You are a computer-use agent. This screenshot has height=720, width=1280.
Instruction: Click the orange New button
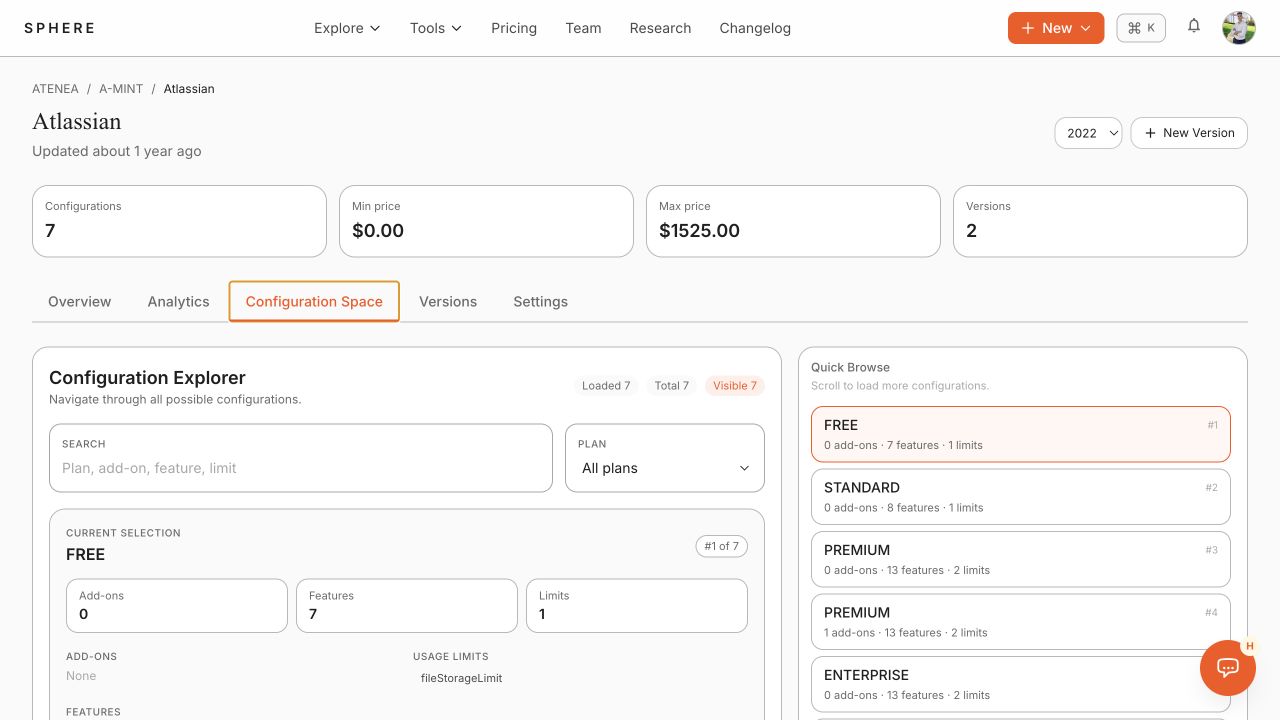point(1056,28)
